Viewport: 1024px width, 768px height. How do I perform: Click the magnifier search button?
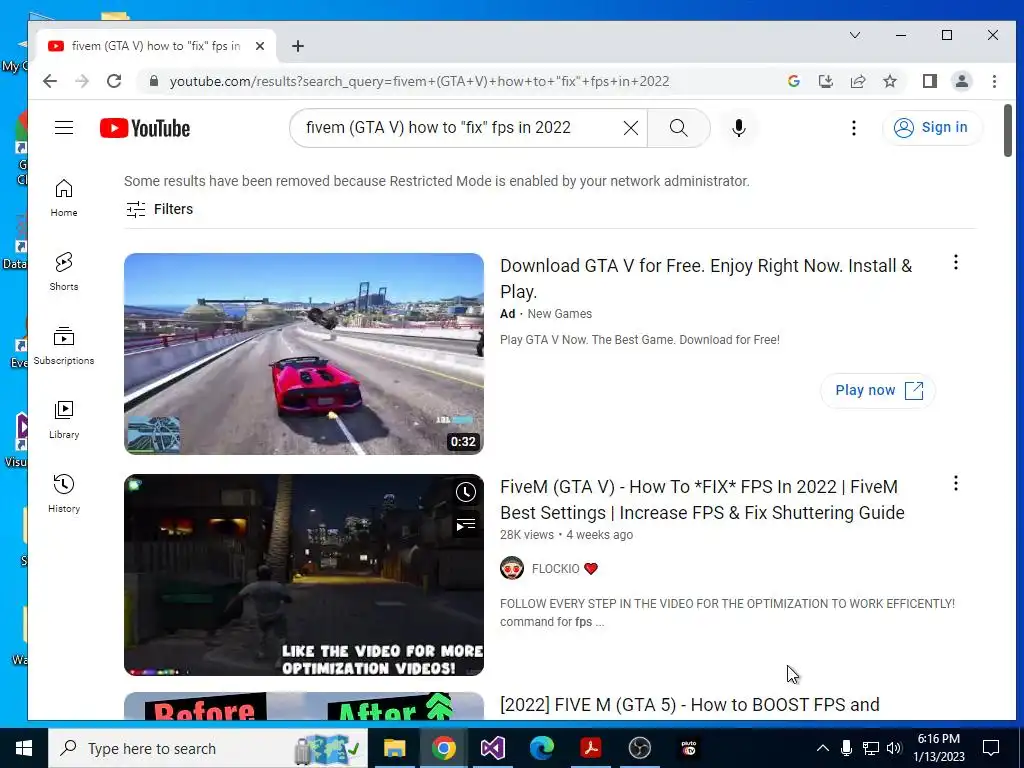pos(679,128)
